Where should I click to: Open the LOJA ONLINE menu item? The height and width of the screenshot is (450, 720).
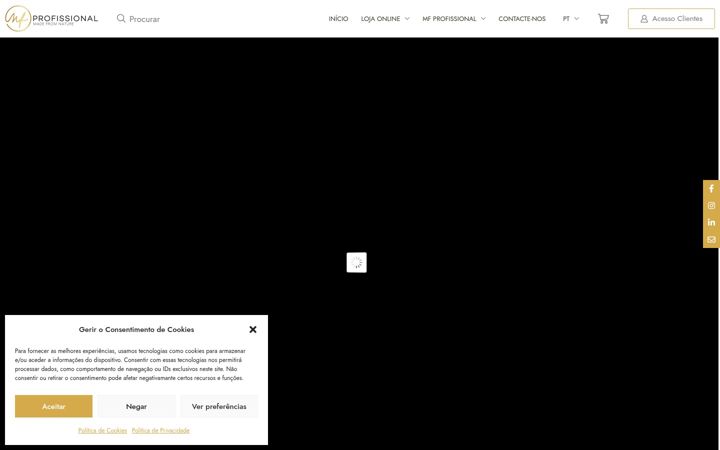tap(380, 19)
